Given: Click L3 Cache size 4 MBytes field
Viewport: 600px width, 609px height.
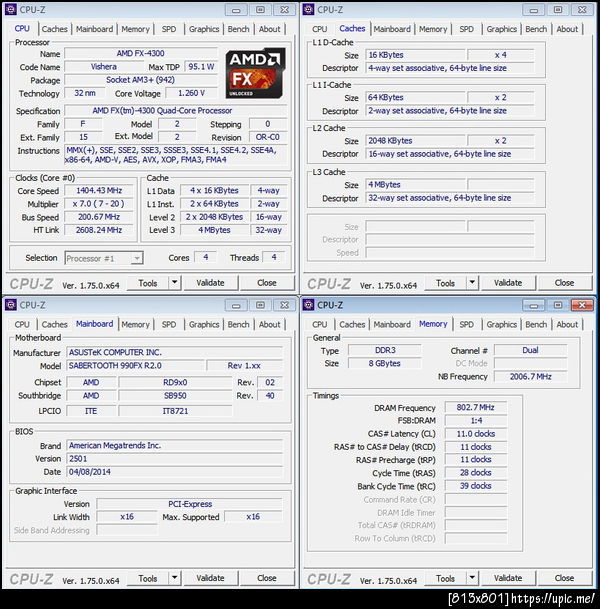Looking at the screenshot, I should coord(415,184).
